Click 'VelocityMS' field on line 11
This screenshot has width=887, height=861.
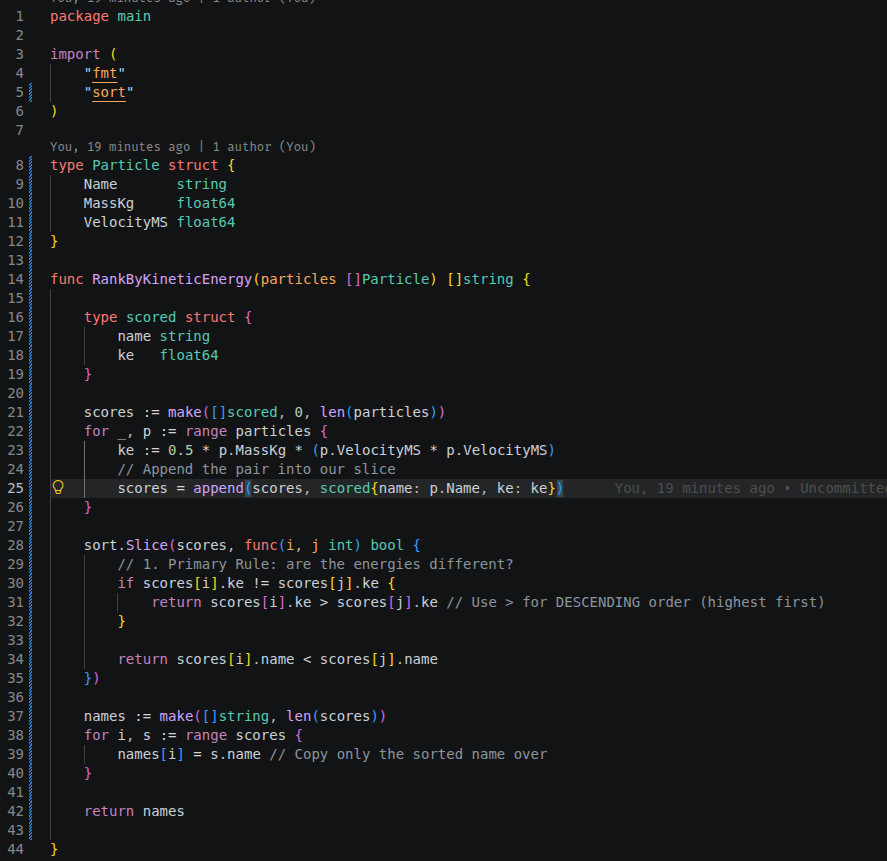(x=126, y=222)
